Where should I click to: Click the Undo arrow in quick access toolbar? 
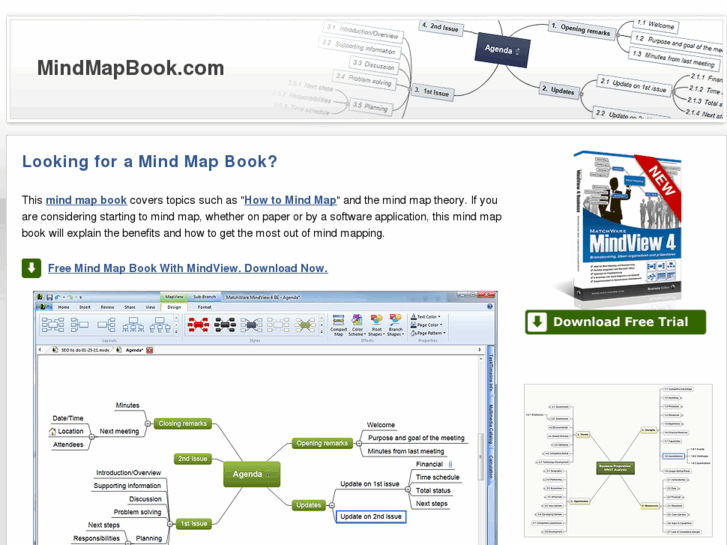(58, 297)
